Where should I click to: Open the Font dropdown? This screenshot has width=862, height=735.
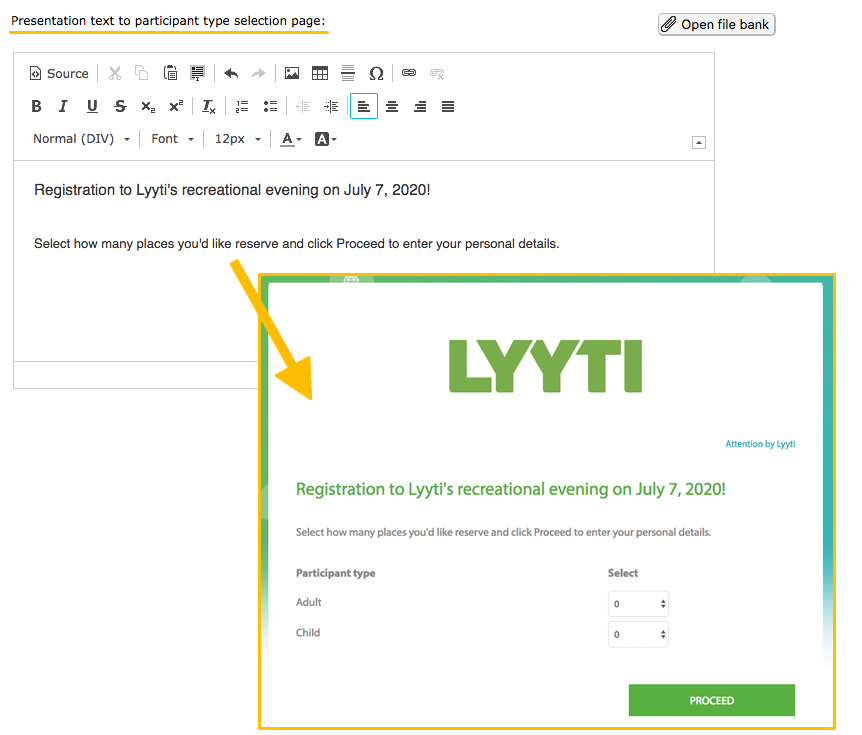click(x=172, y=139)
